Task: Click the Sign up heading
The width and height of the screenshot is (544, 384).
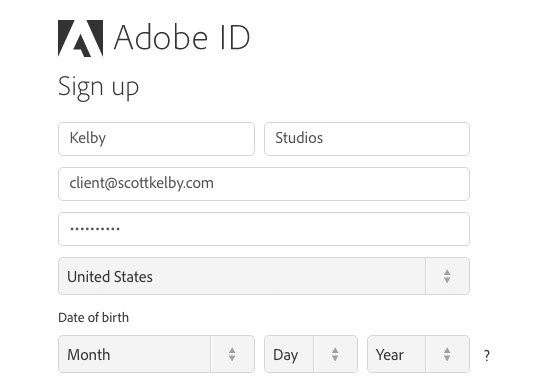Action: pyautogui.click(x=99, y=87)
